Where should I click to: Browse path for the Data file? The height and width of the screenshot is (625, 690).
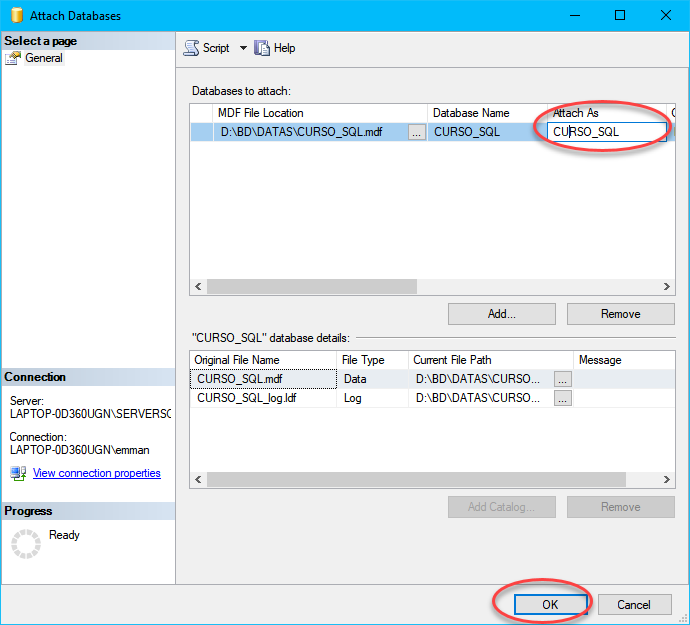563,379
